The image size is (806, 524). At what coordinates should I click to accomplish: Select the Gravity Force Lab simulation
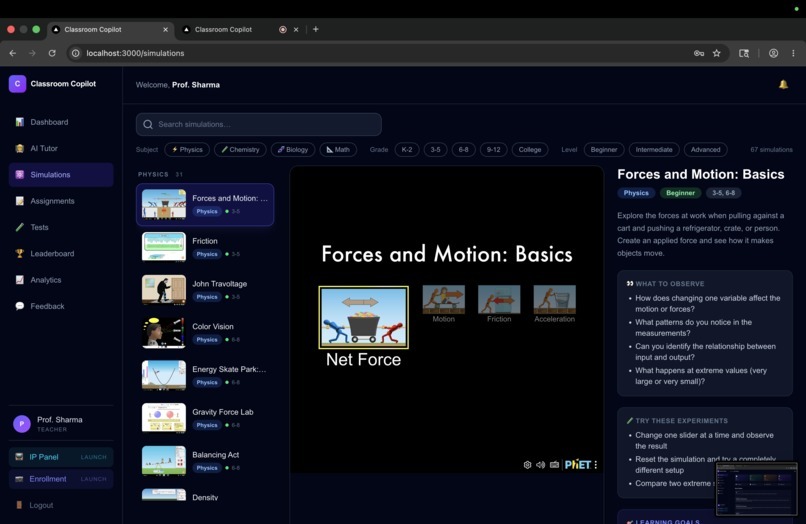point(205,418)
